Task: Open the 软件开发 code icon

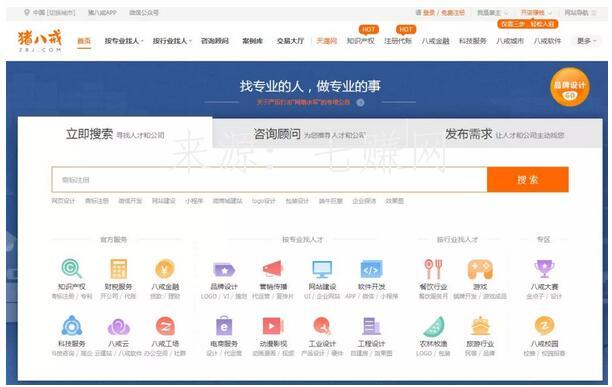Action: tap(371, 269)
